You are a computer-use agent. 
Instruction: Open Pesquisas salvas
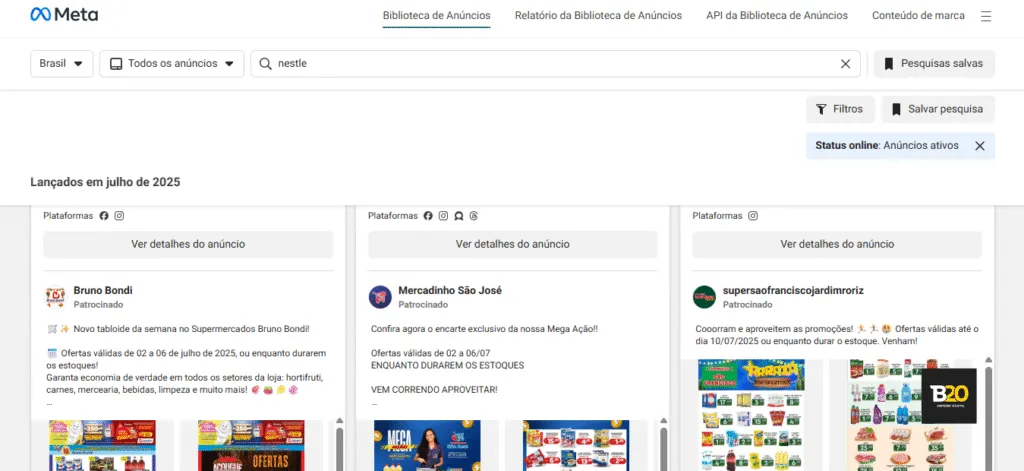click(934, 64)
